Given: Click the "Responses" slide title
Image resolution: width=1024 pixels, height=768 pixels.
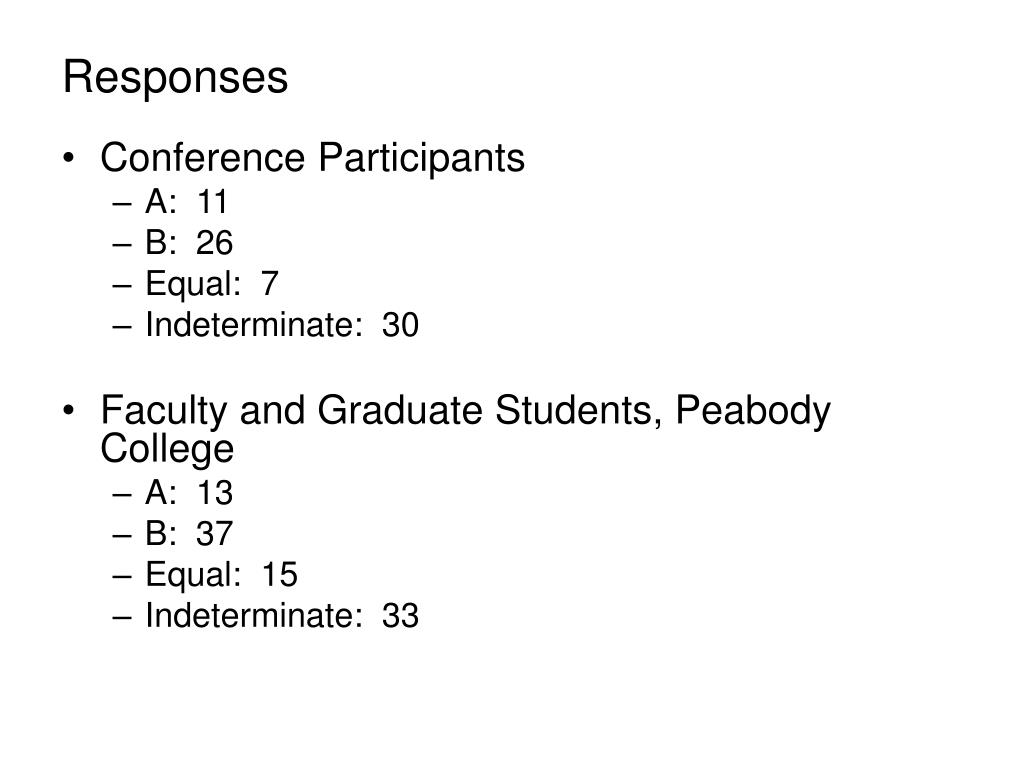Looking at the screenshot, I should tap(175, 78).
